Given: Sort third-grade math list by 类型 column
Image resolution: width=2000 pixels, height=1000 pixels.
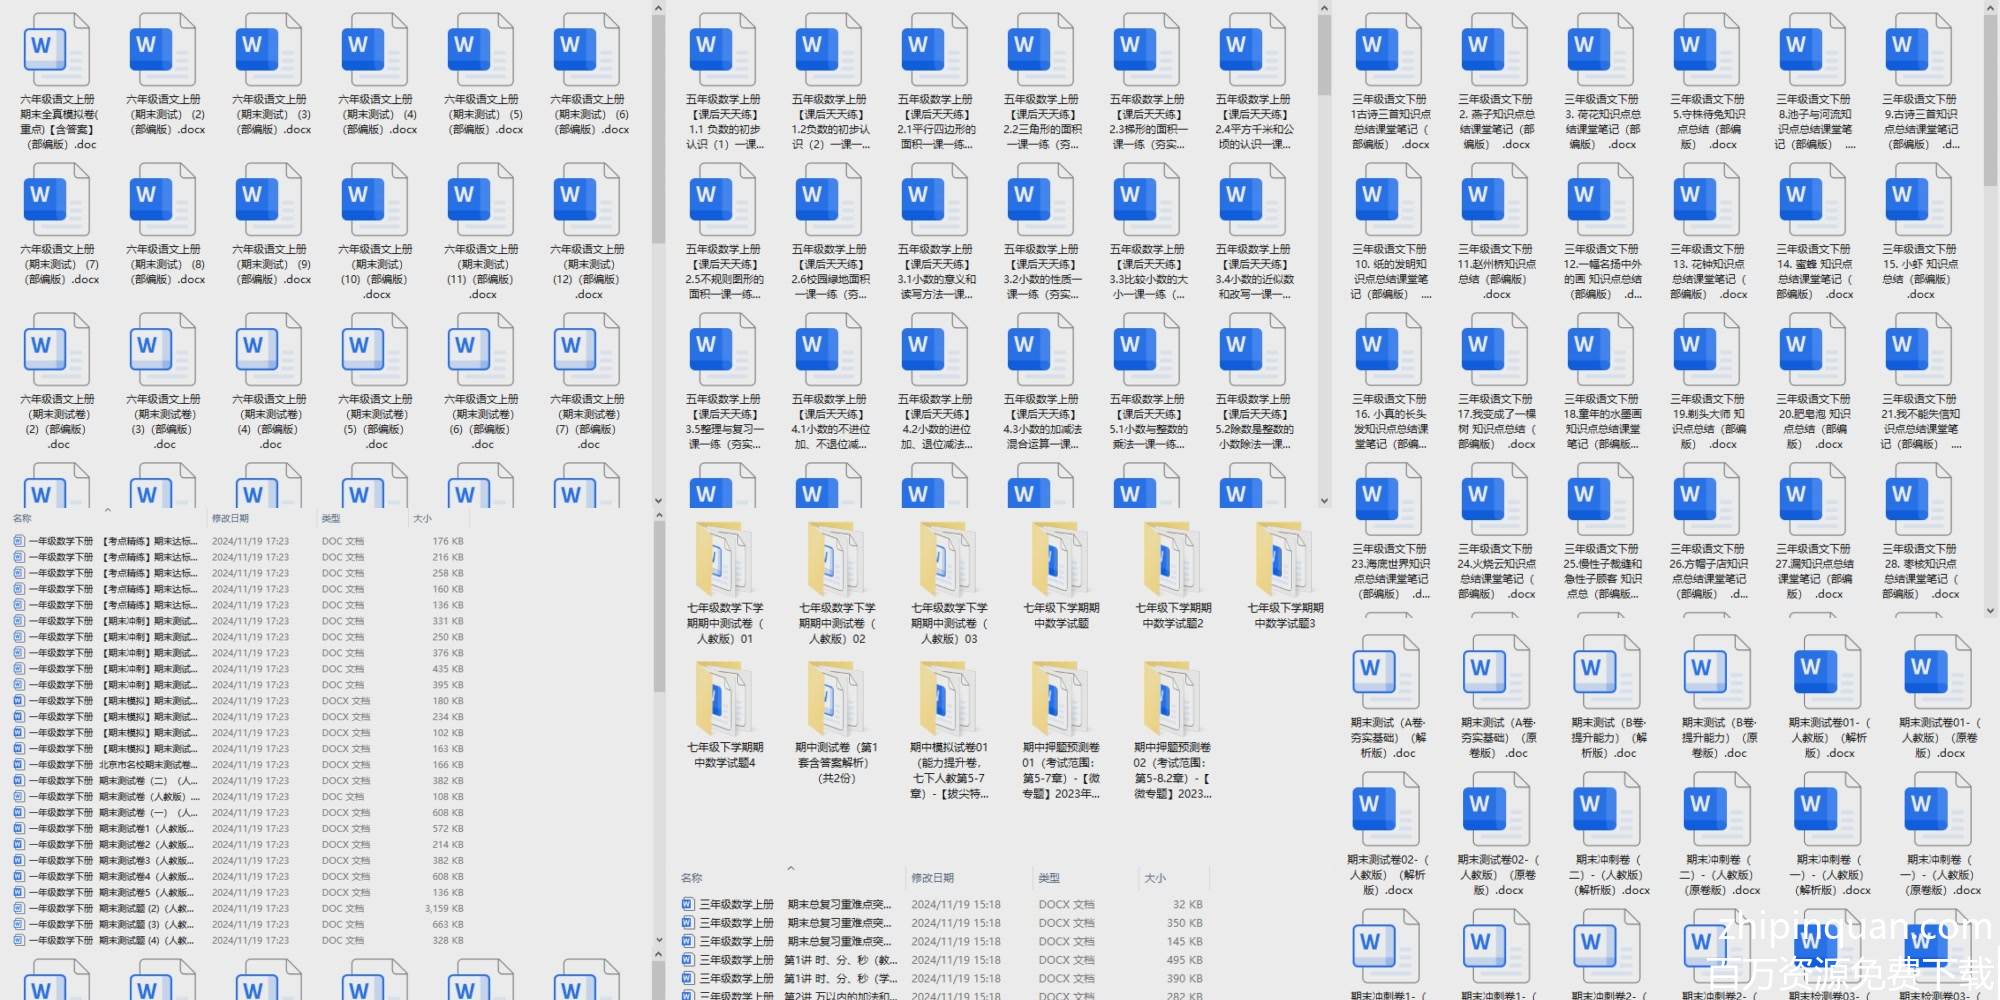Looking at the screenshot, I should 1049,878.
